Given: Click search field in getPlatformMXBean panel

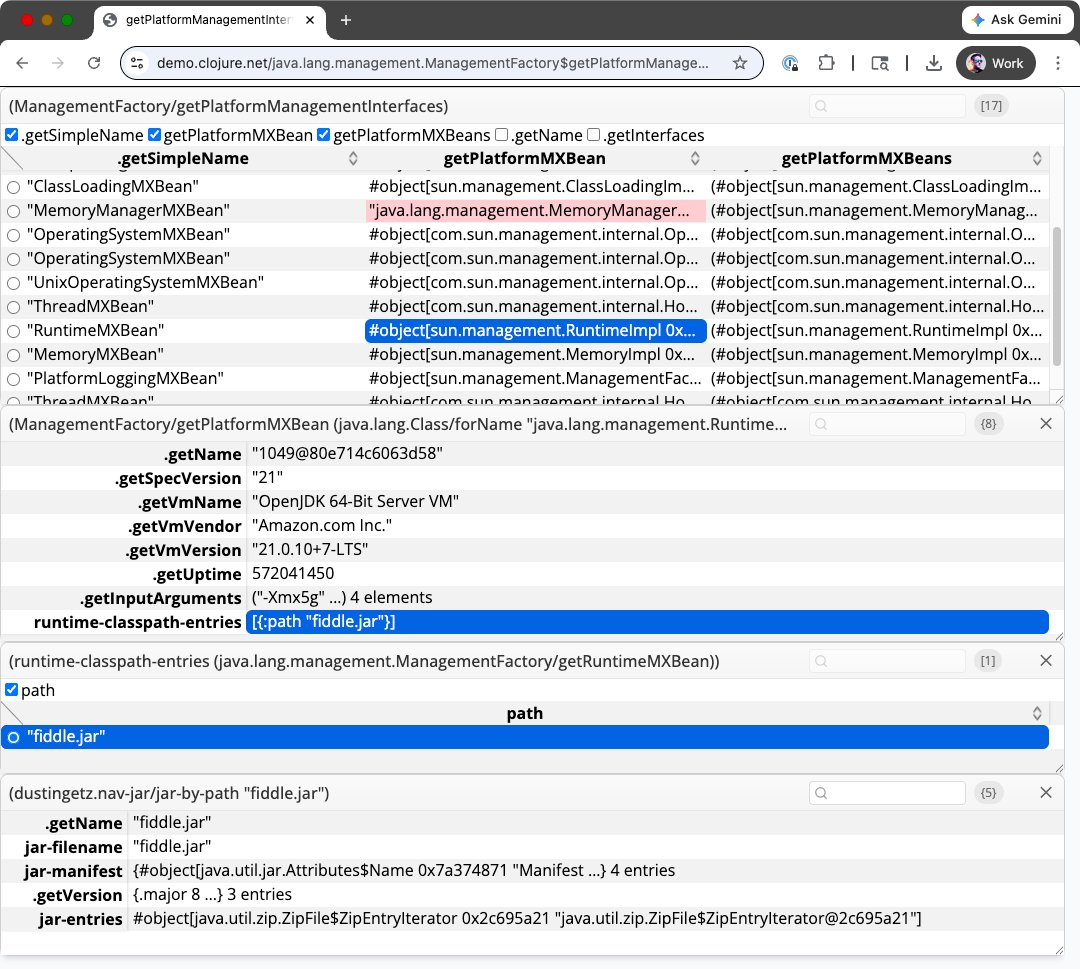Looking at the screenshot, I should point(887,424).
